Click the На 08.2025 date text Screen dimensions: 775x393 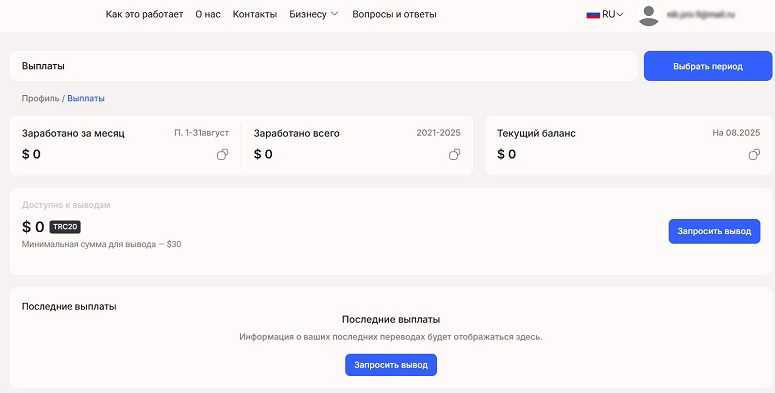[736, 133]
